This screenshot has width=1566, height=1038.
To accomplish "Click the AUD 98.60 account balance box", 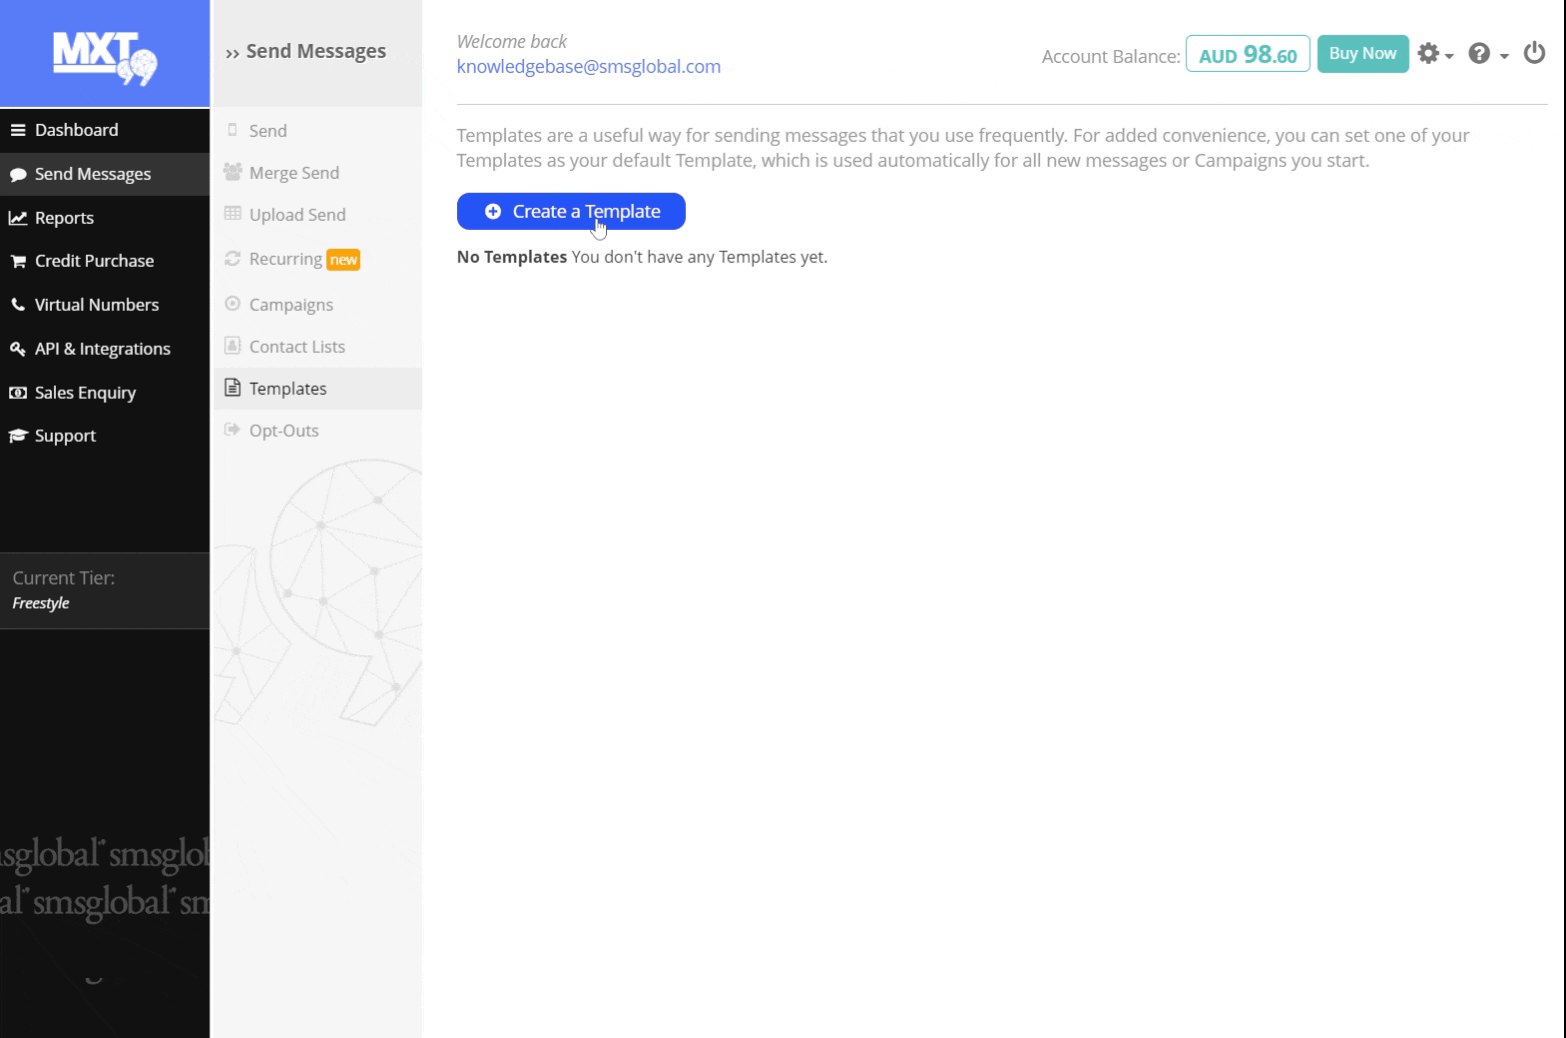I will pos(1247,55).
